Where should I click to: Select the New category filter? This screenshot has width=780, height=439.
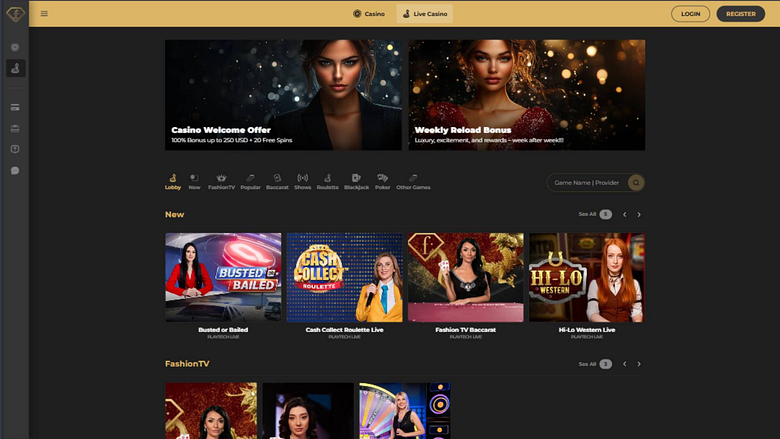click(195, 182)
